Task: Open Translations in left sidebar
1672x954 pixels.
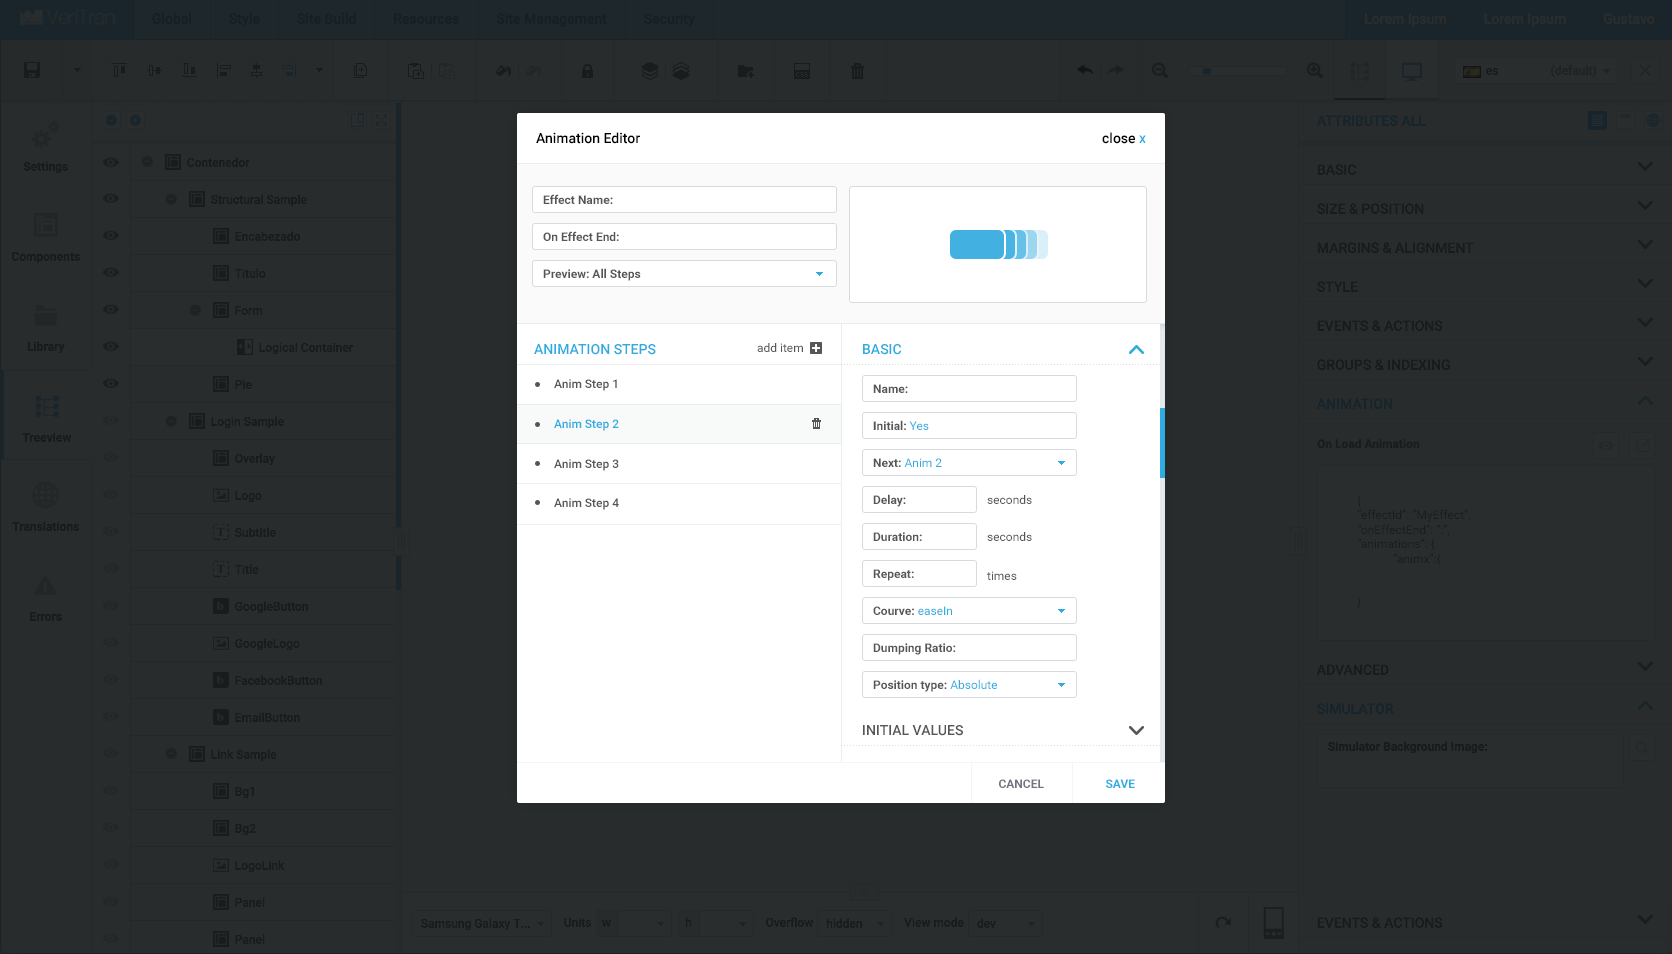Action: click(x=46, y=507)
